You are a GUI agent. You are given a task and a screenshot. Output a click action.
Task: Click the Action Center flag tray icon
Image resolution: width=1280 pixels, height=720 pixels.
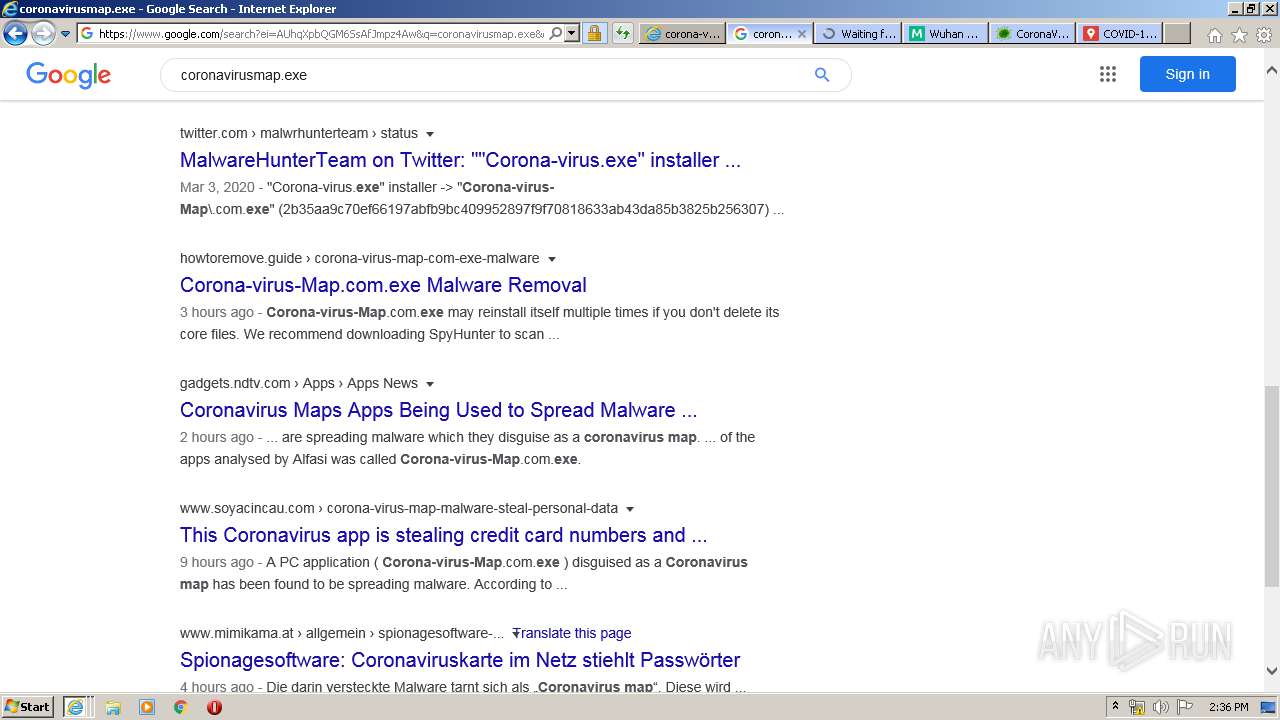coord(1183,707)
